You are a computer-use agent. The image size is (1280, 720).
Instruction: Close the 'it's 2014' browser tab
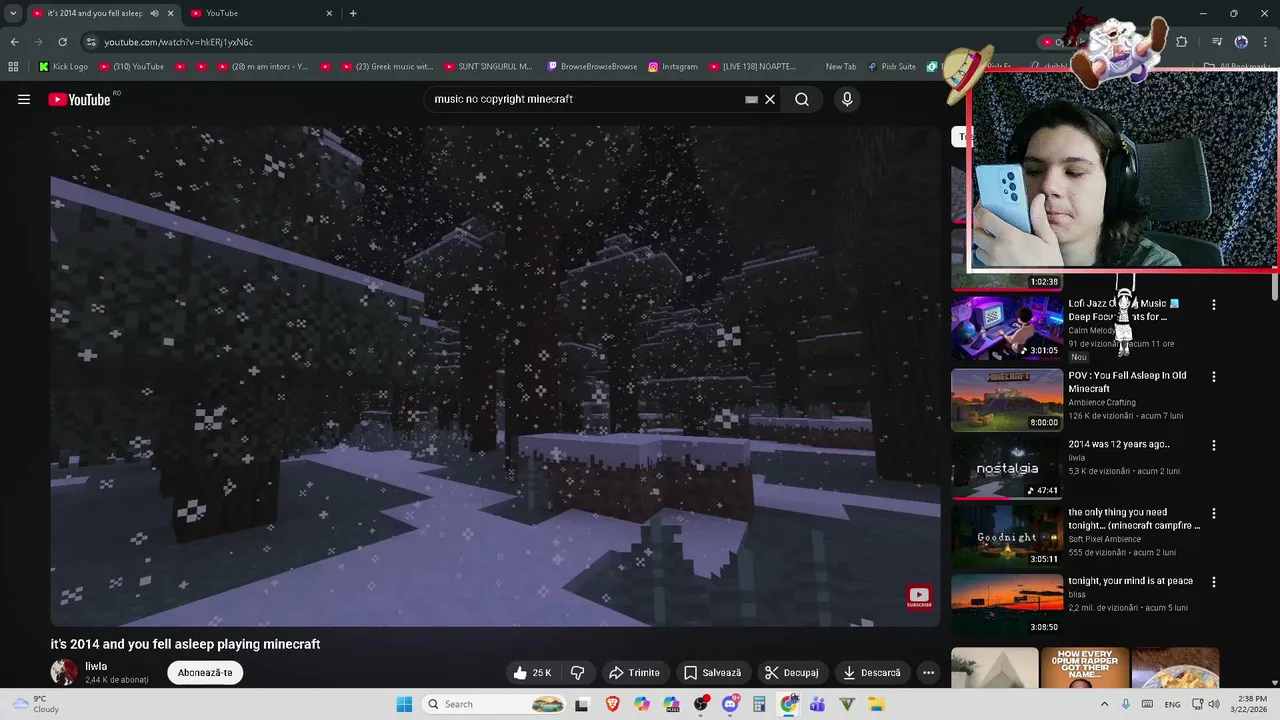171,13
